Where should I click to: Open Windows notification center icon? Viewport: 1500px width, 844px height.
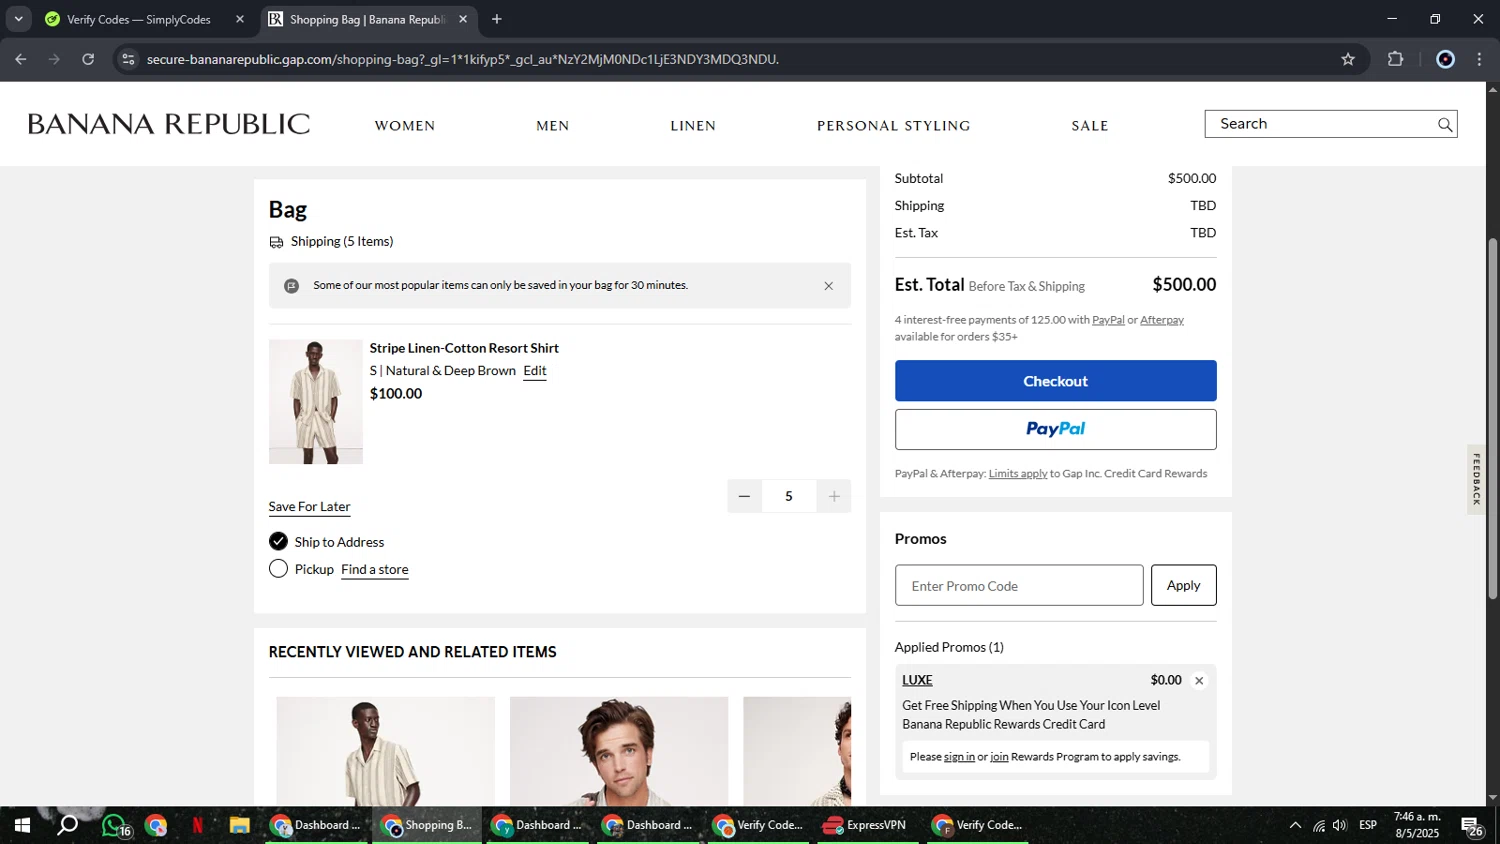pos(1472,826)
